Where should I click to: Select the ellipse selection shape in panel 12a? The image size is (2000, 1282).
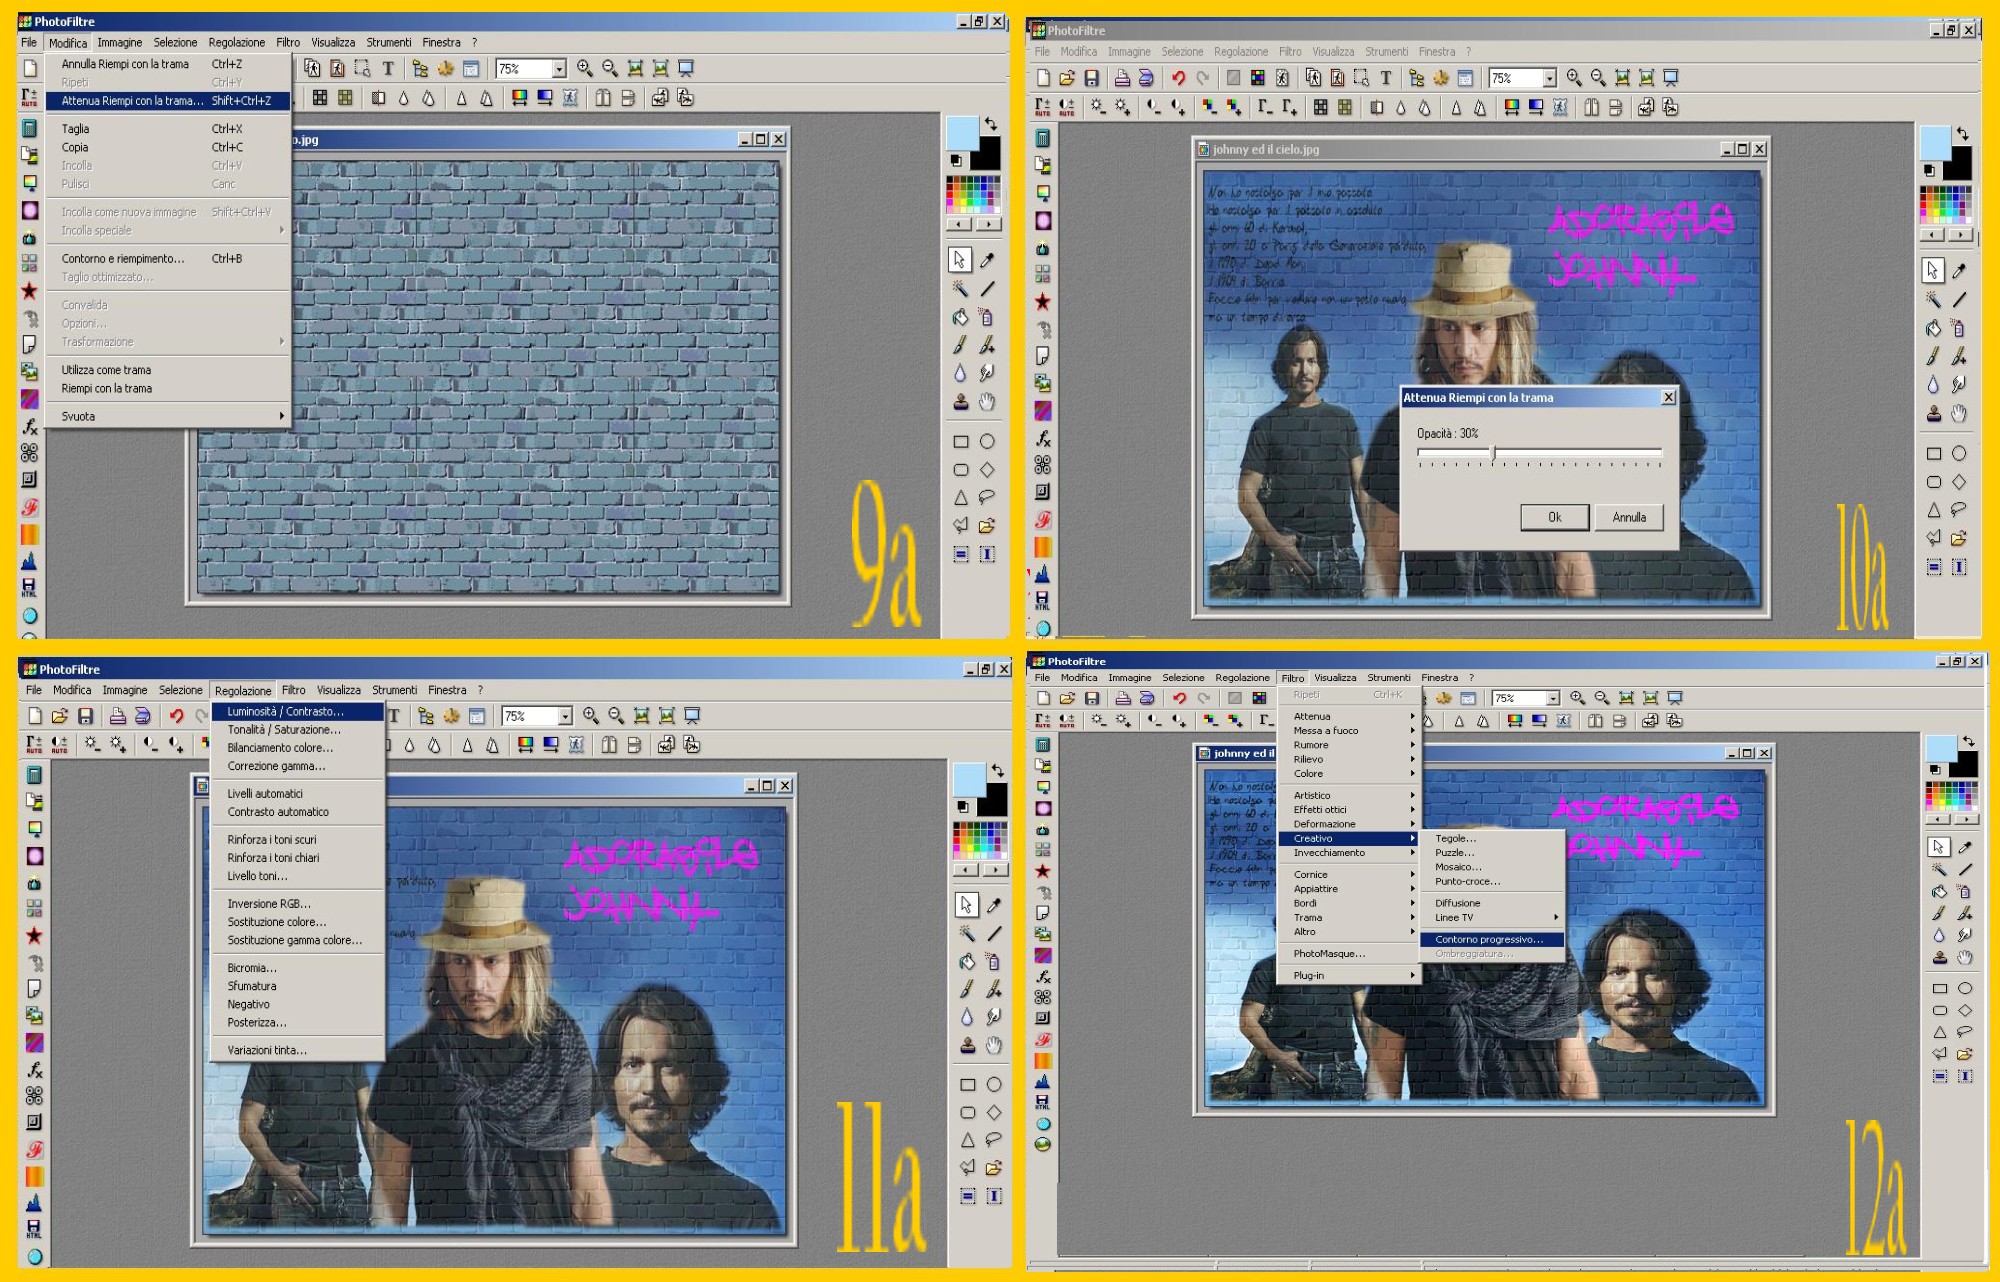pos(1965,988)
